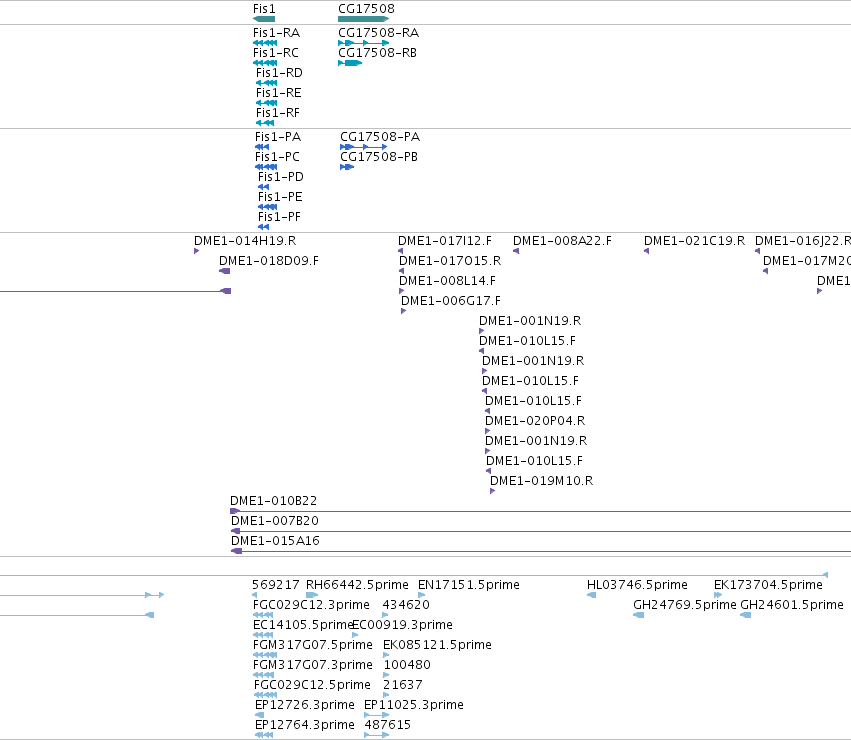Click the Fis1 gene label
This screenshot has width=851, height=740.
click(x=264, y=9)
